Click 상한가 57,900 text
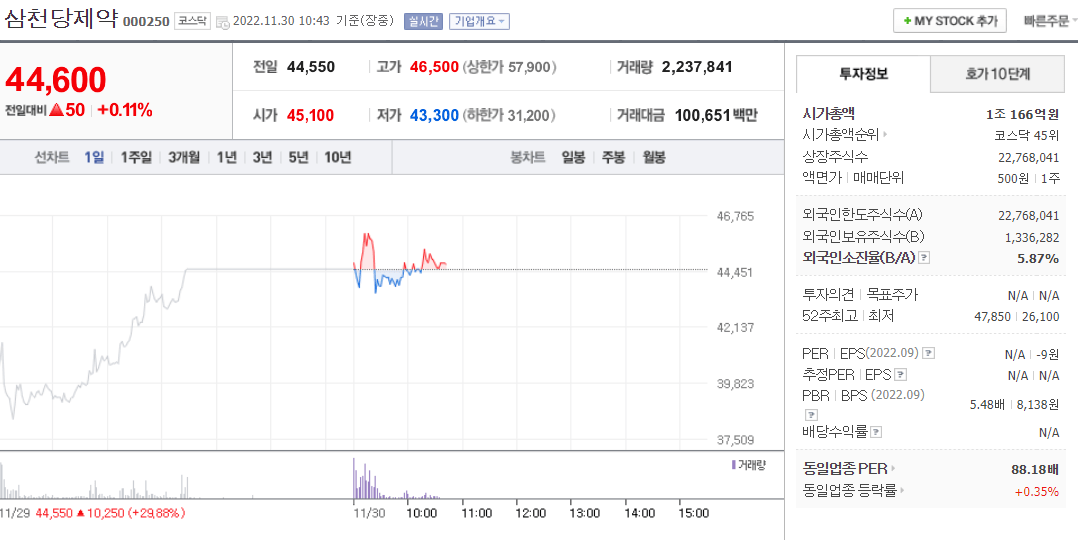 click(x=510, y=67)
